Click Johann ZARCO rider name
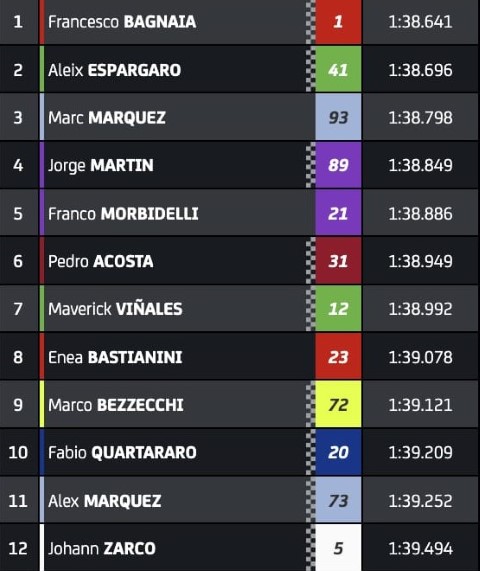Screen dimensions: 480x571 point(102,548)
